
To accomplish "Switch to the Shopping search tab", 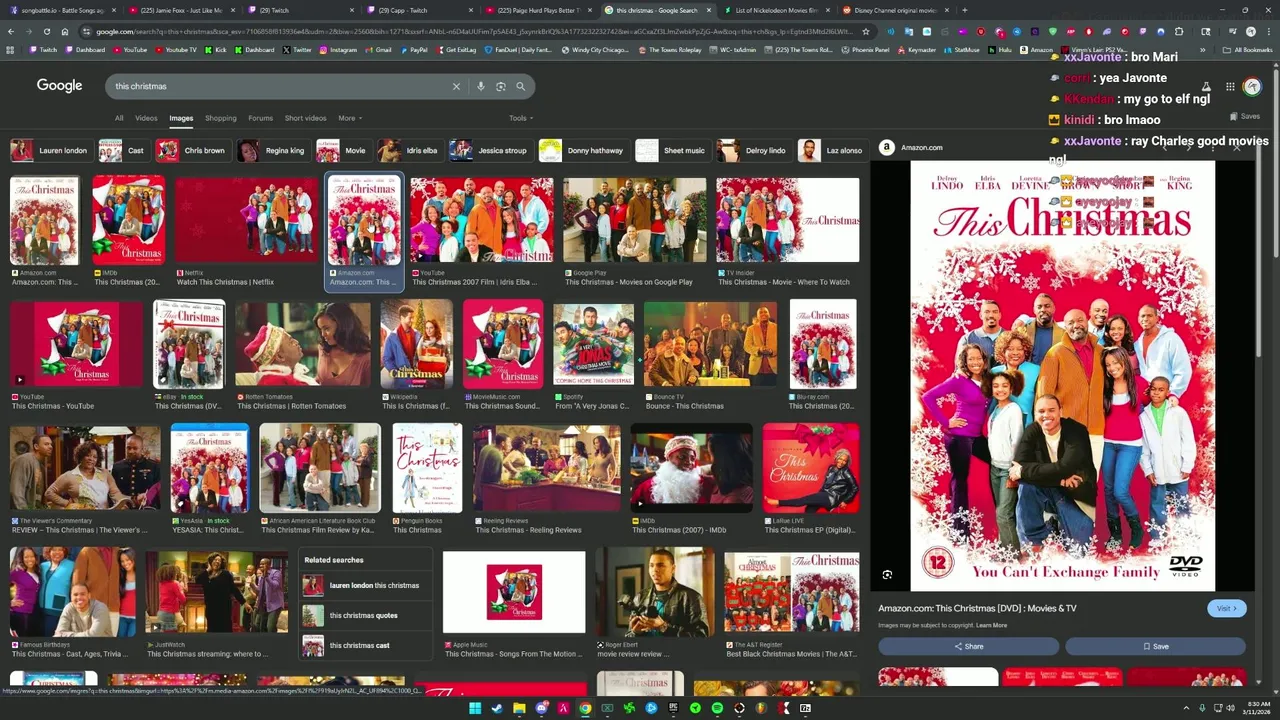I will (x=220, y=118).
